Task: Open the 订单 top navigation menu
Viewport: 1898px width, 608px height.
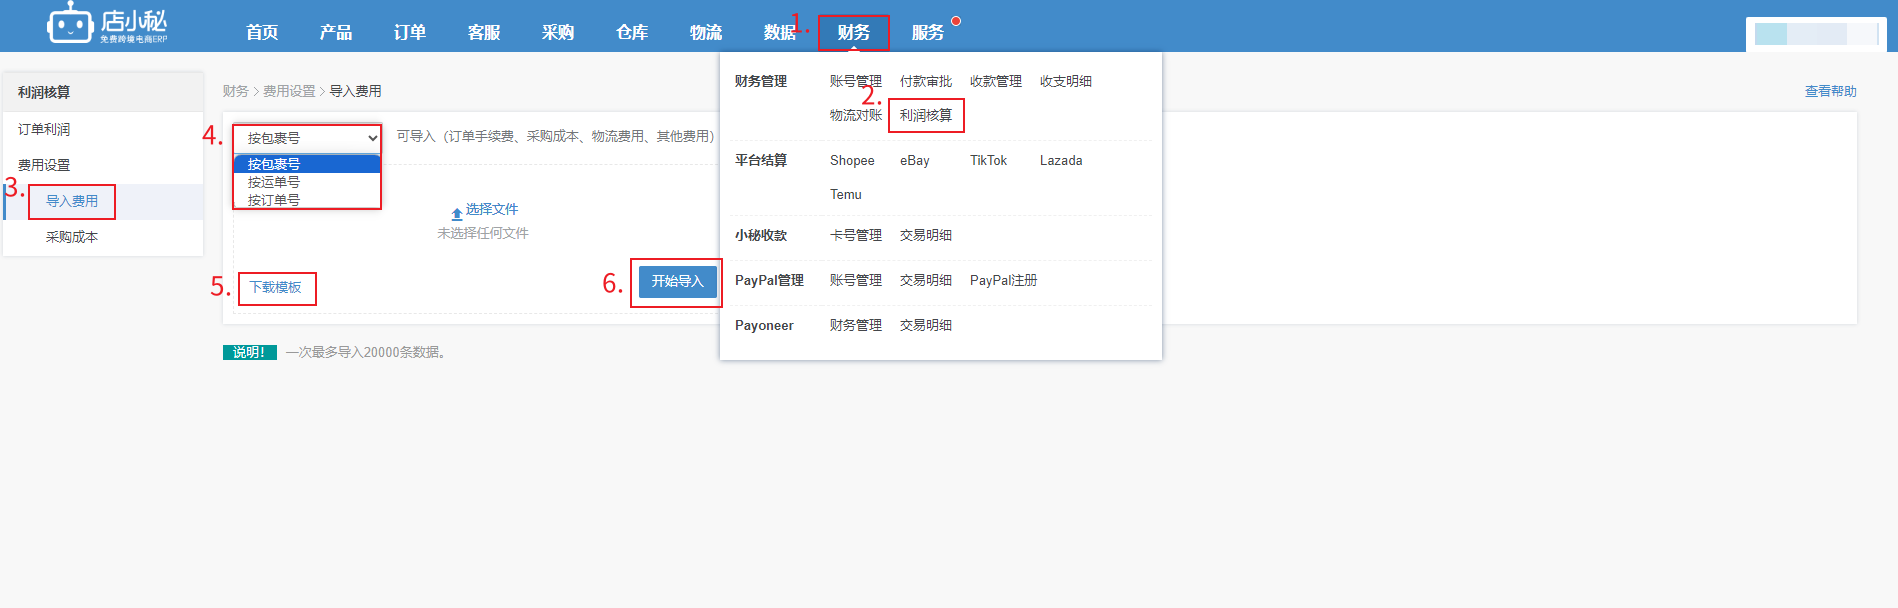Action: tap(410, 33)
